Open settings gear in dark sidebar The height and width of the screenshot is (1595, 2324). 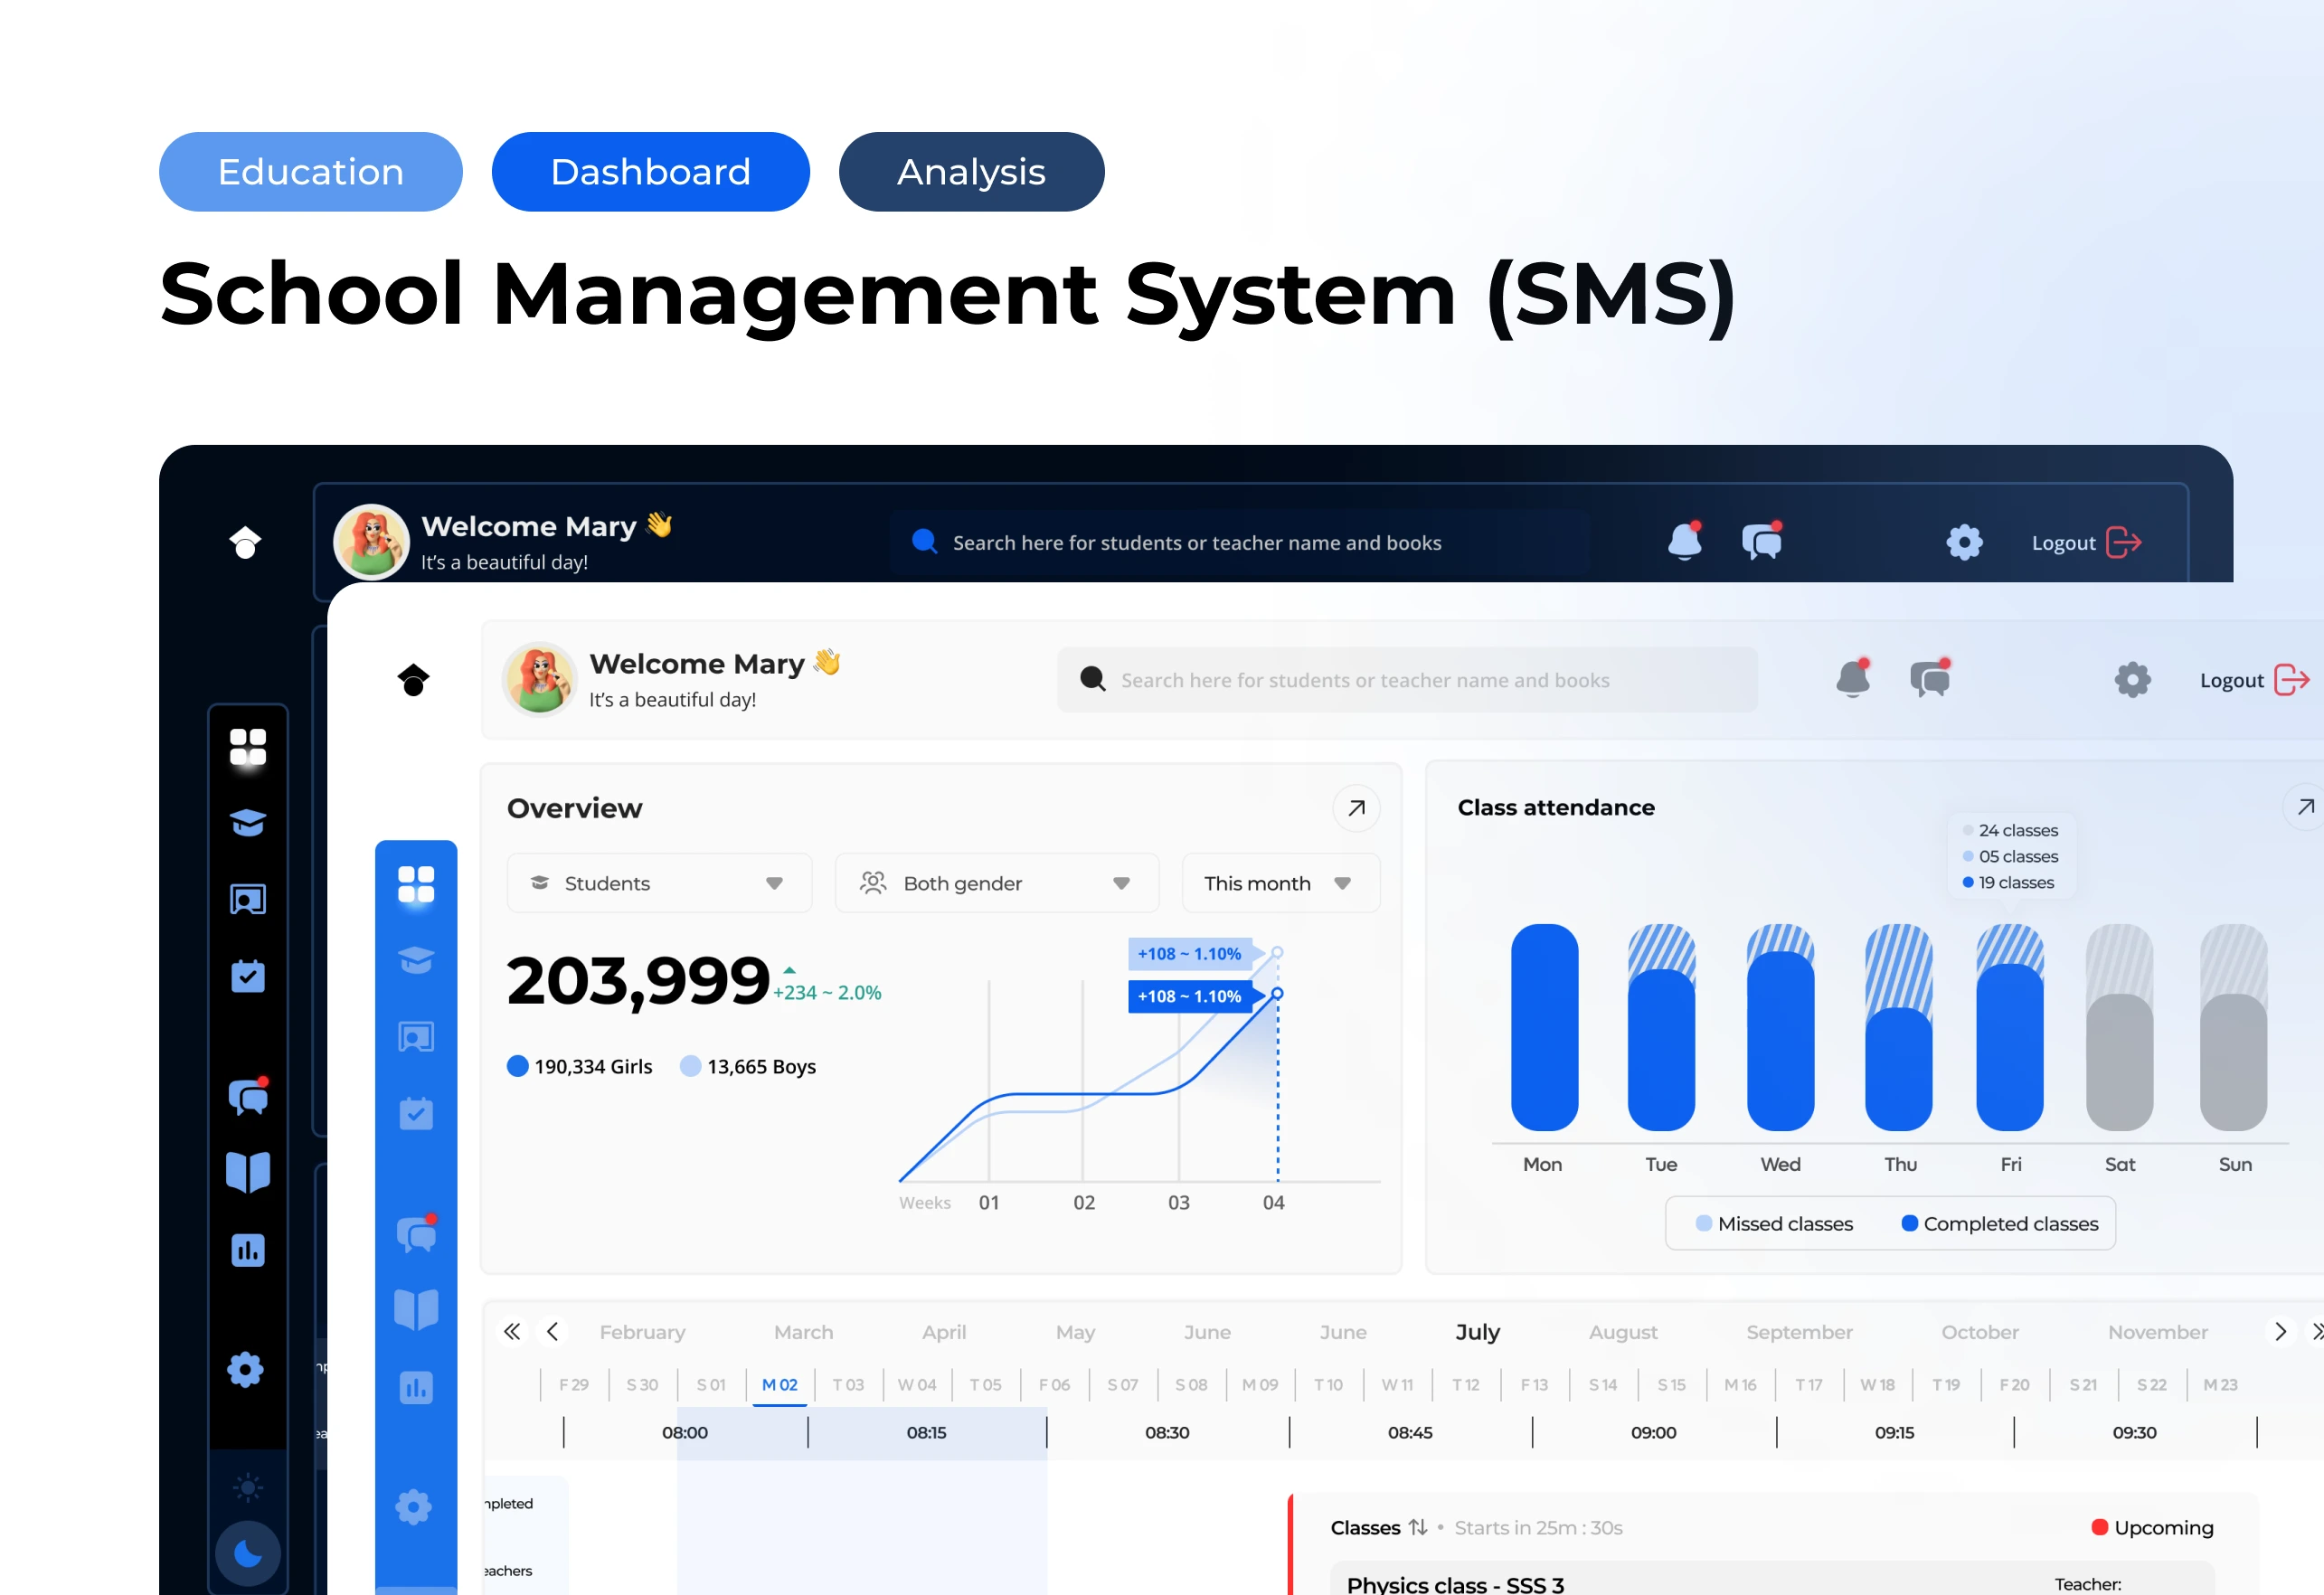click(246, 1369)
